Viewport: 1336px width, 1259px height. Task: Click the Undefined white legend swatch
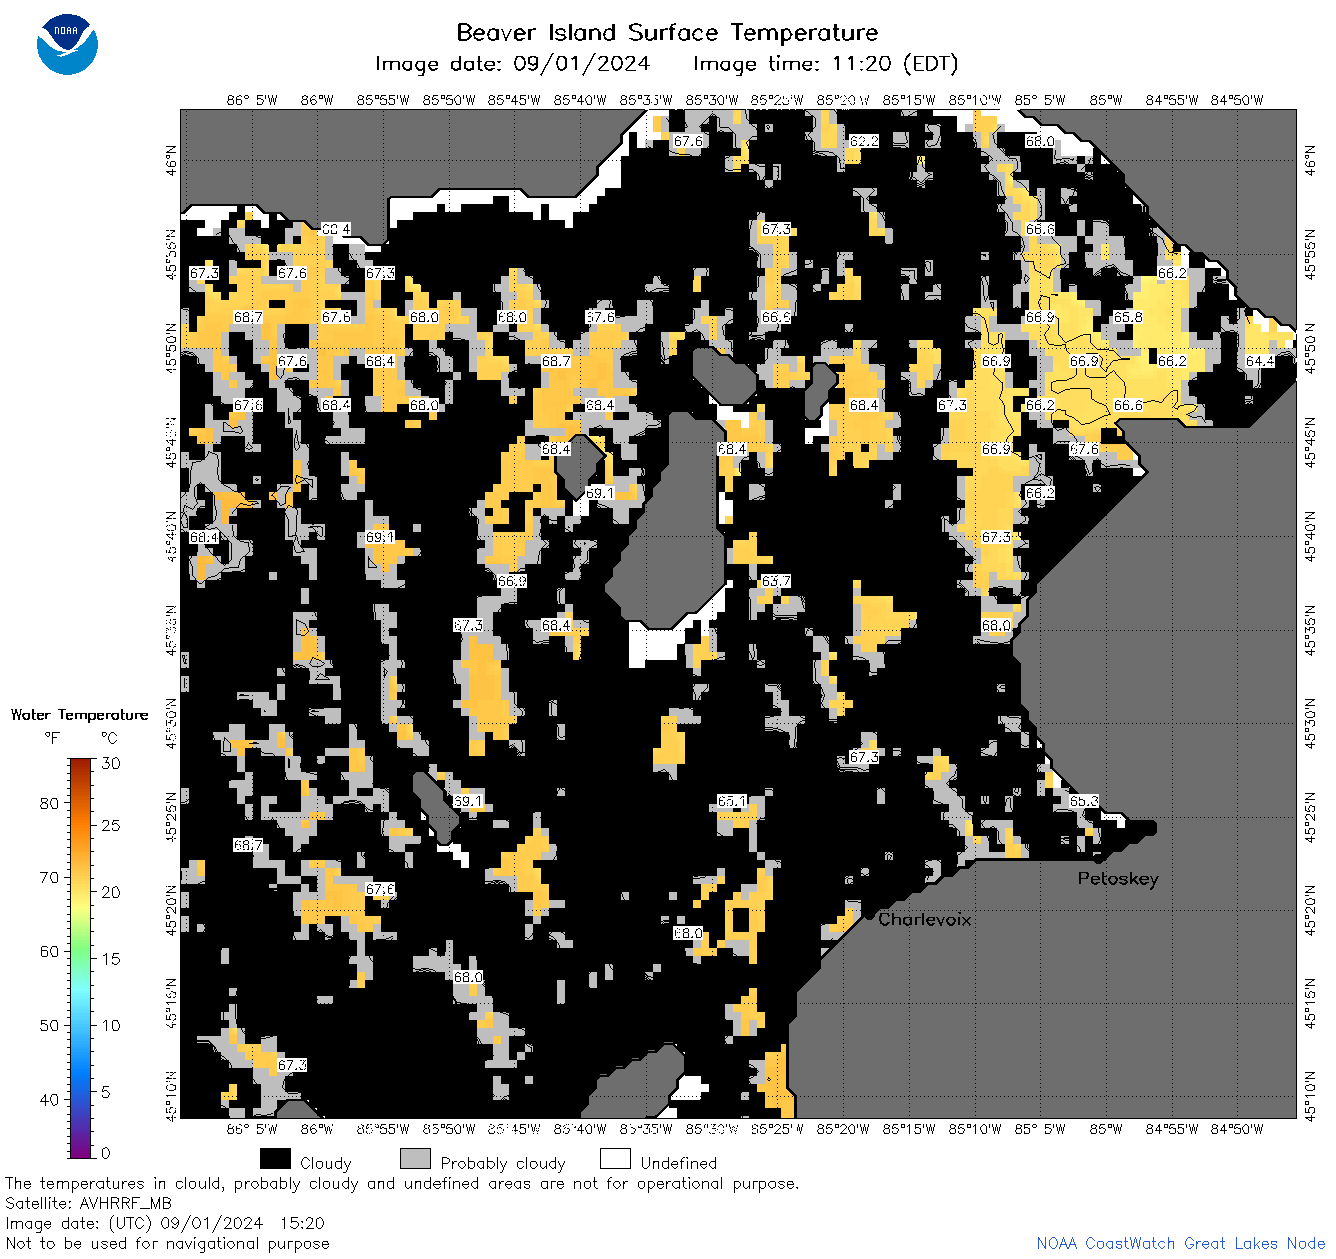(615, 1159)
